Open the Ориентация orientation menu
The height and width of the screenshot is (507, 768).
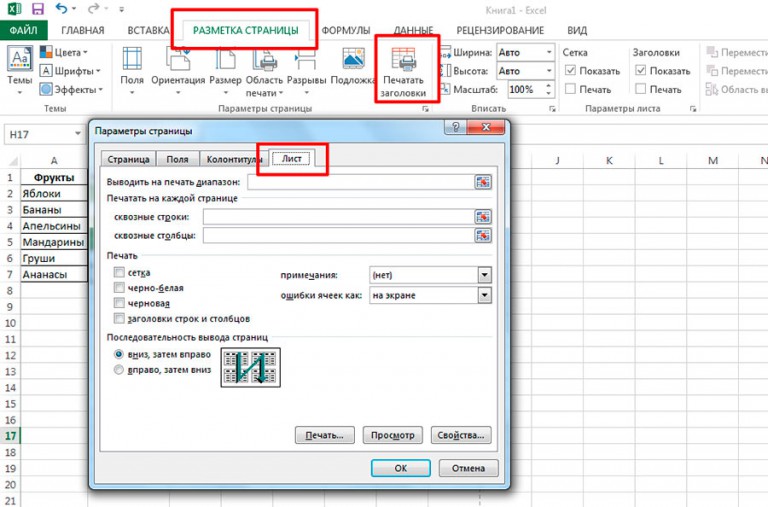[x=178, y=70]
